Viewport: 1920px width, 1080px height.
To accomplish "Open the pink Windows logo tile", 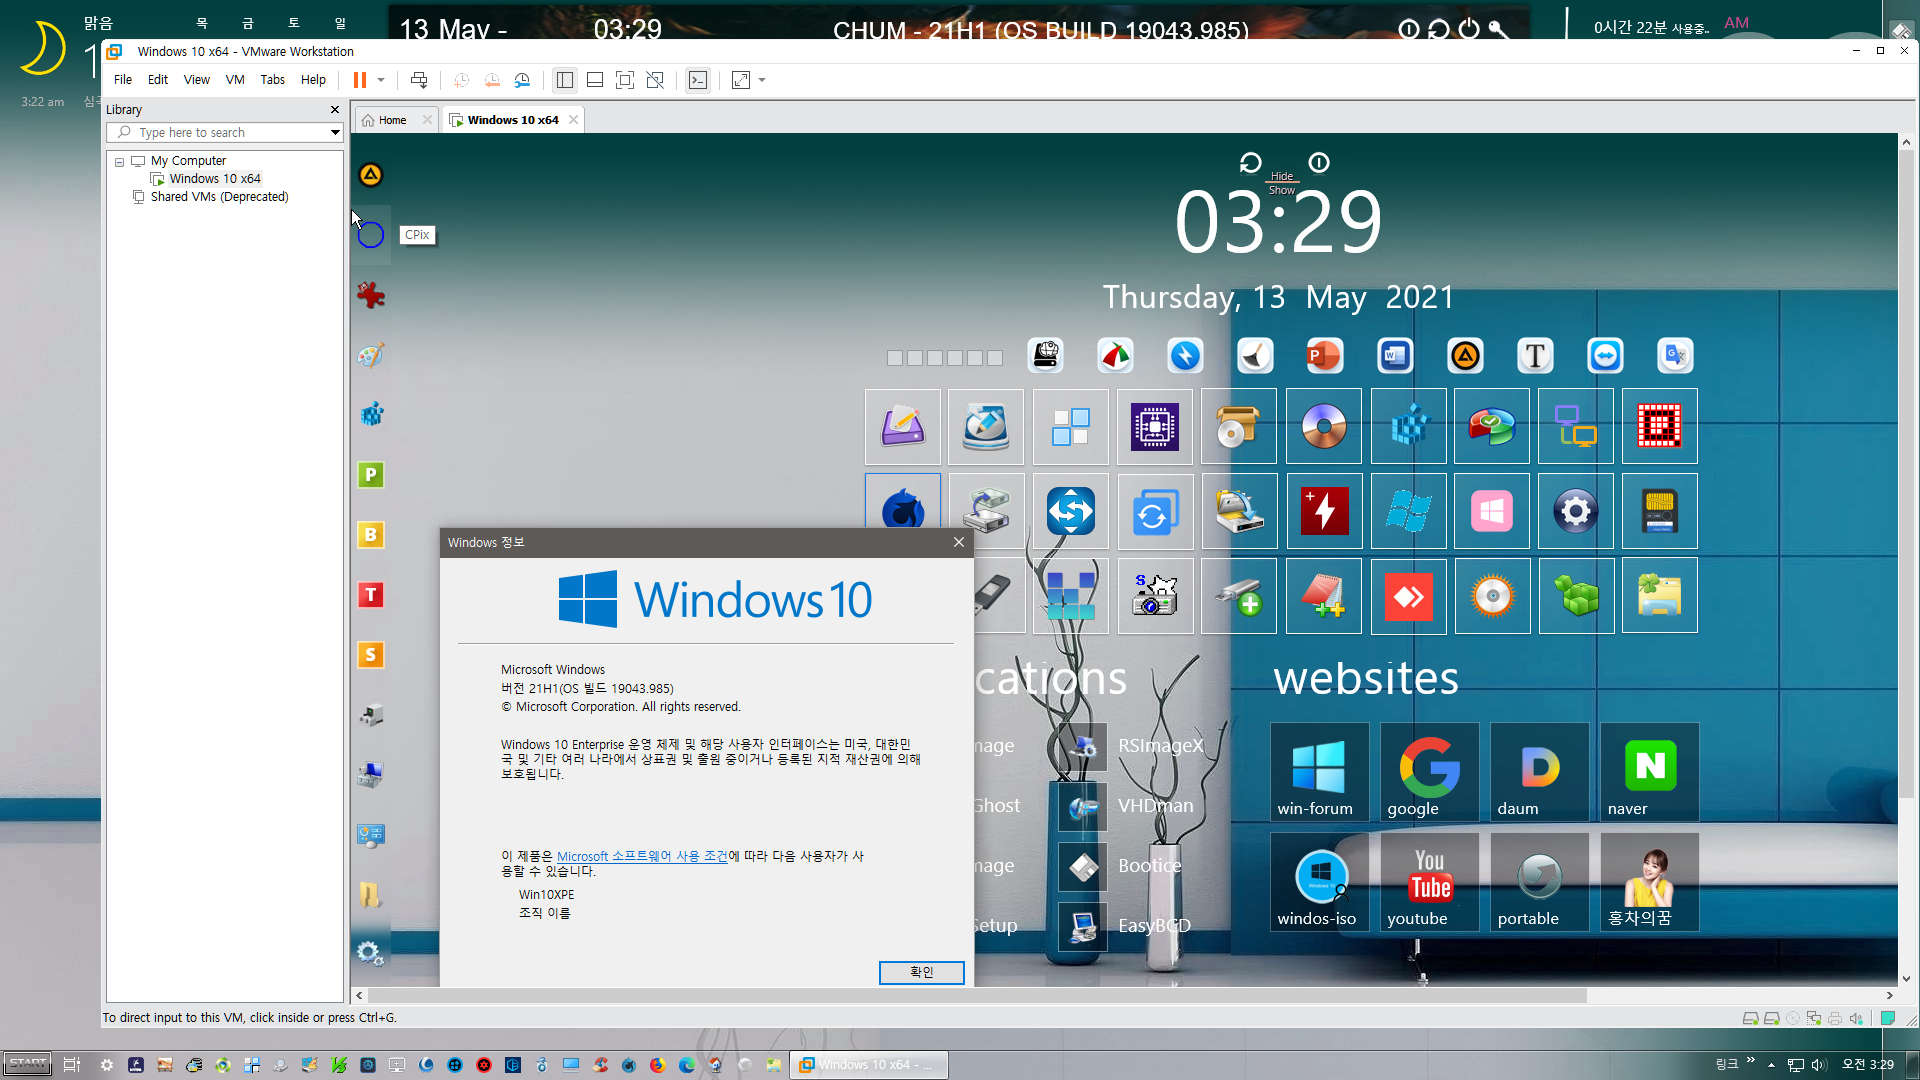I will click(1492, 511).
